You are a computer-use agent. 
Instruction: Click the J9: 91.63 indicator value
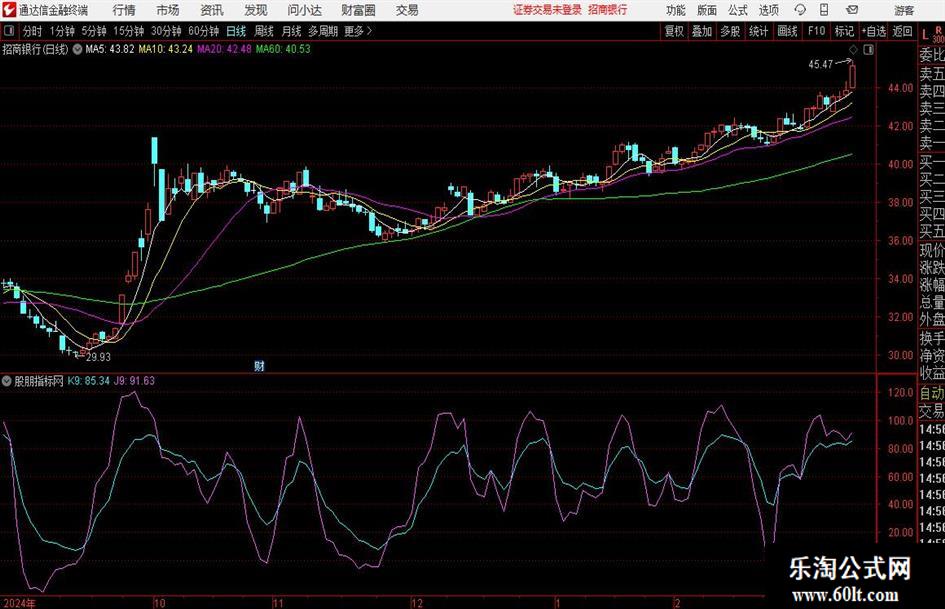click(134, 381)
